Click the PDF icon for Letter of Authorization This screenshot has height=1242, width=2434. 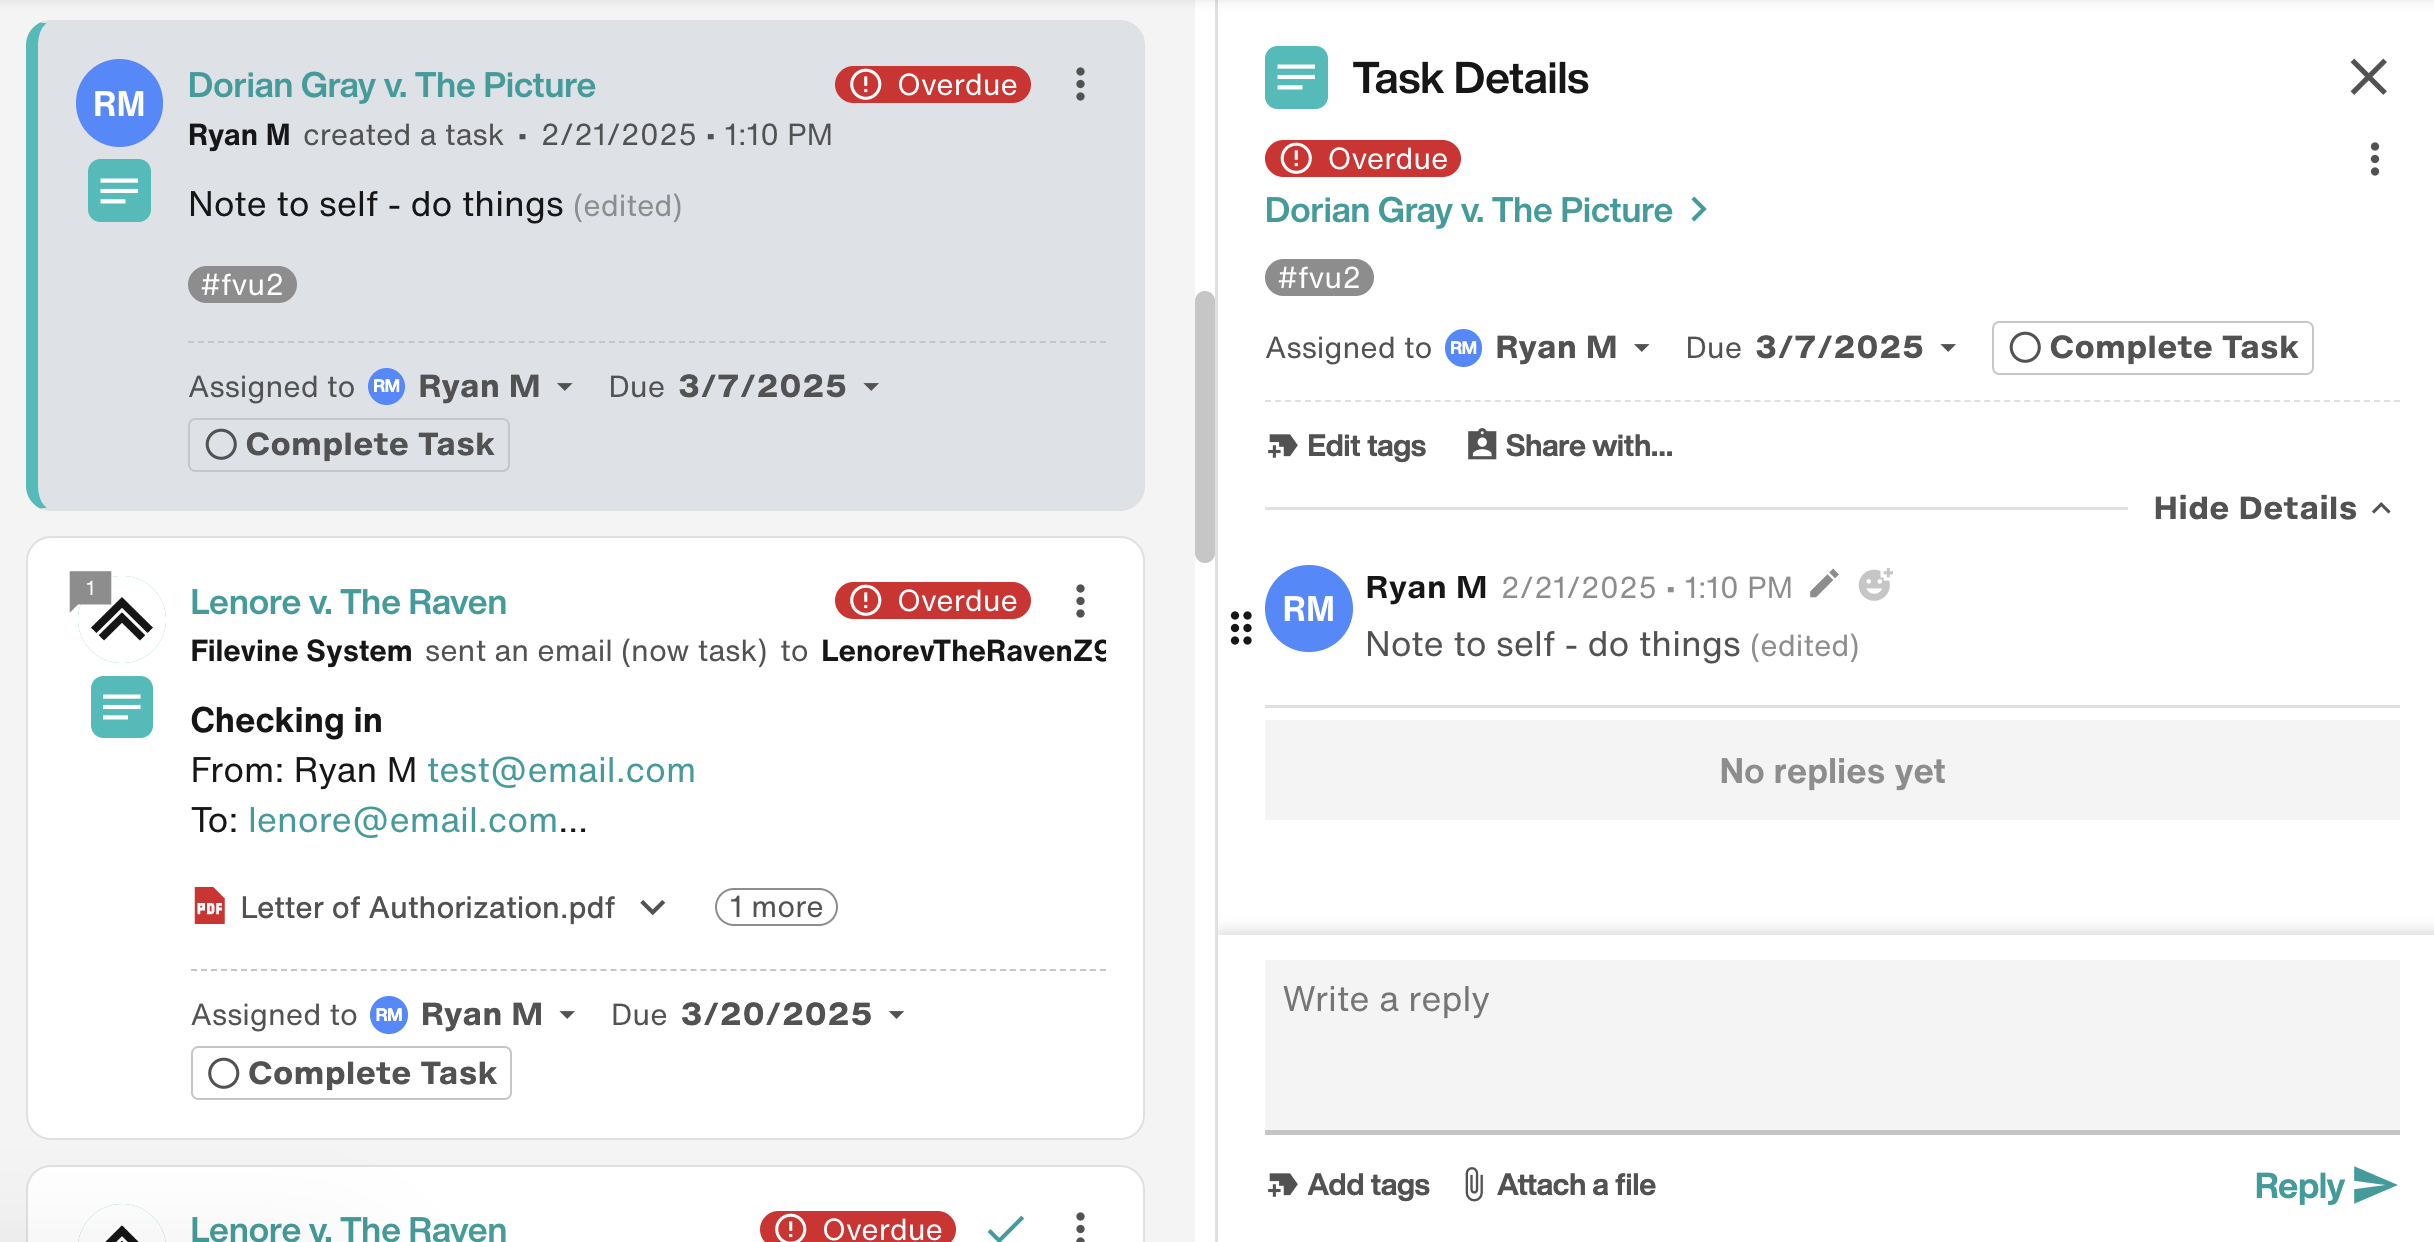(x=209, y=906)
